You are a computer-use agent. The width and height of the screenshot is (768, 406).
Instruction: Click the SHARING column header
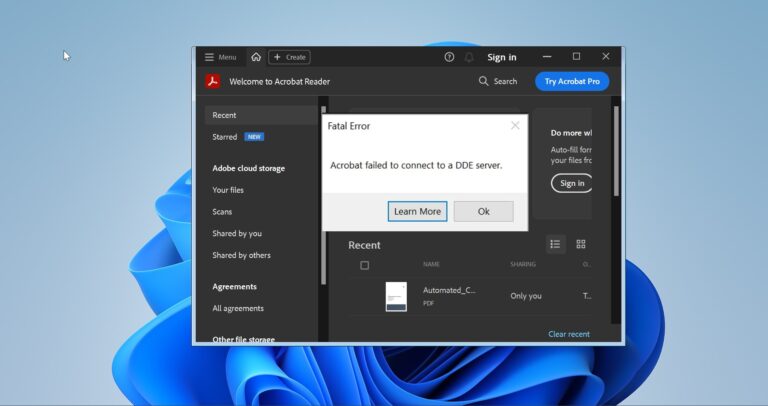click(x=523, y=264)
